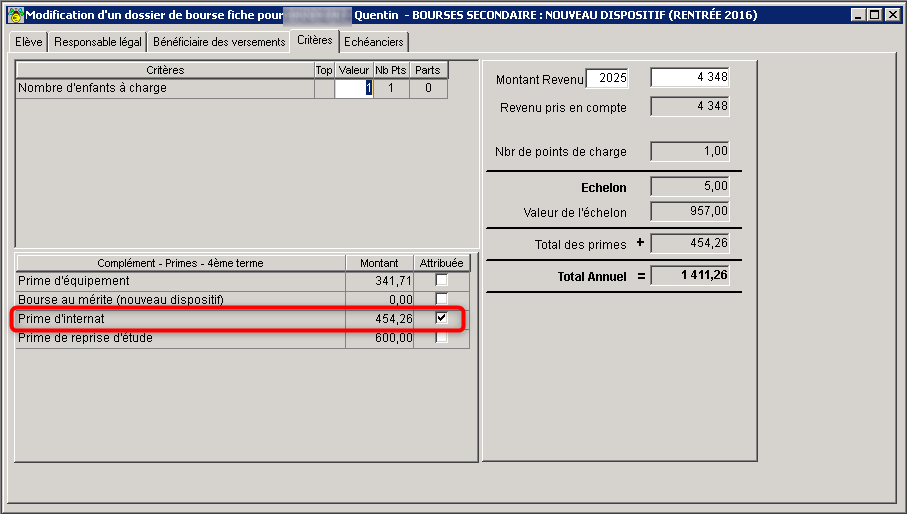Click the Valeur column header
The image size is (907, 514).
pyautogui.click(x=353, y=70)
